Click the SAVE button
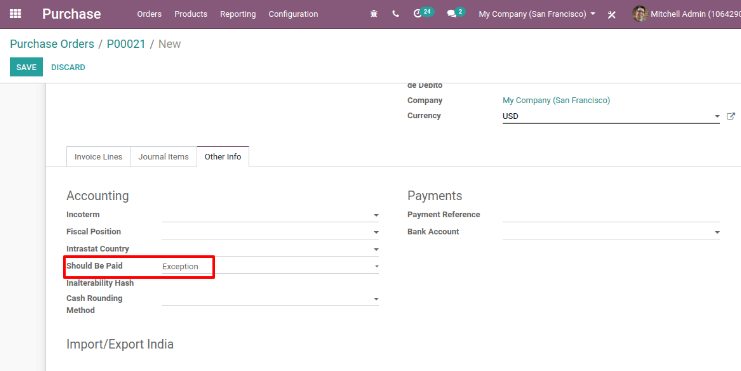 click(26, 67)
